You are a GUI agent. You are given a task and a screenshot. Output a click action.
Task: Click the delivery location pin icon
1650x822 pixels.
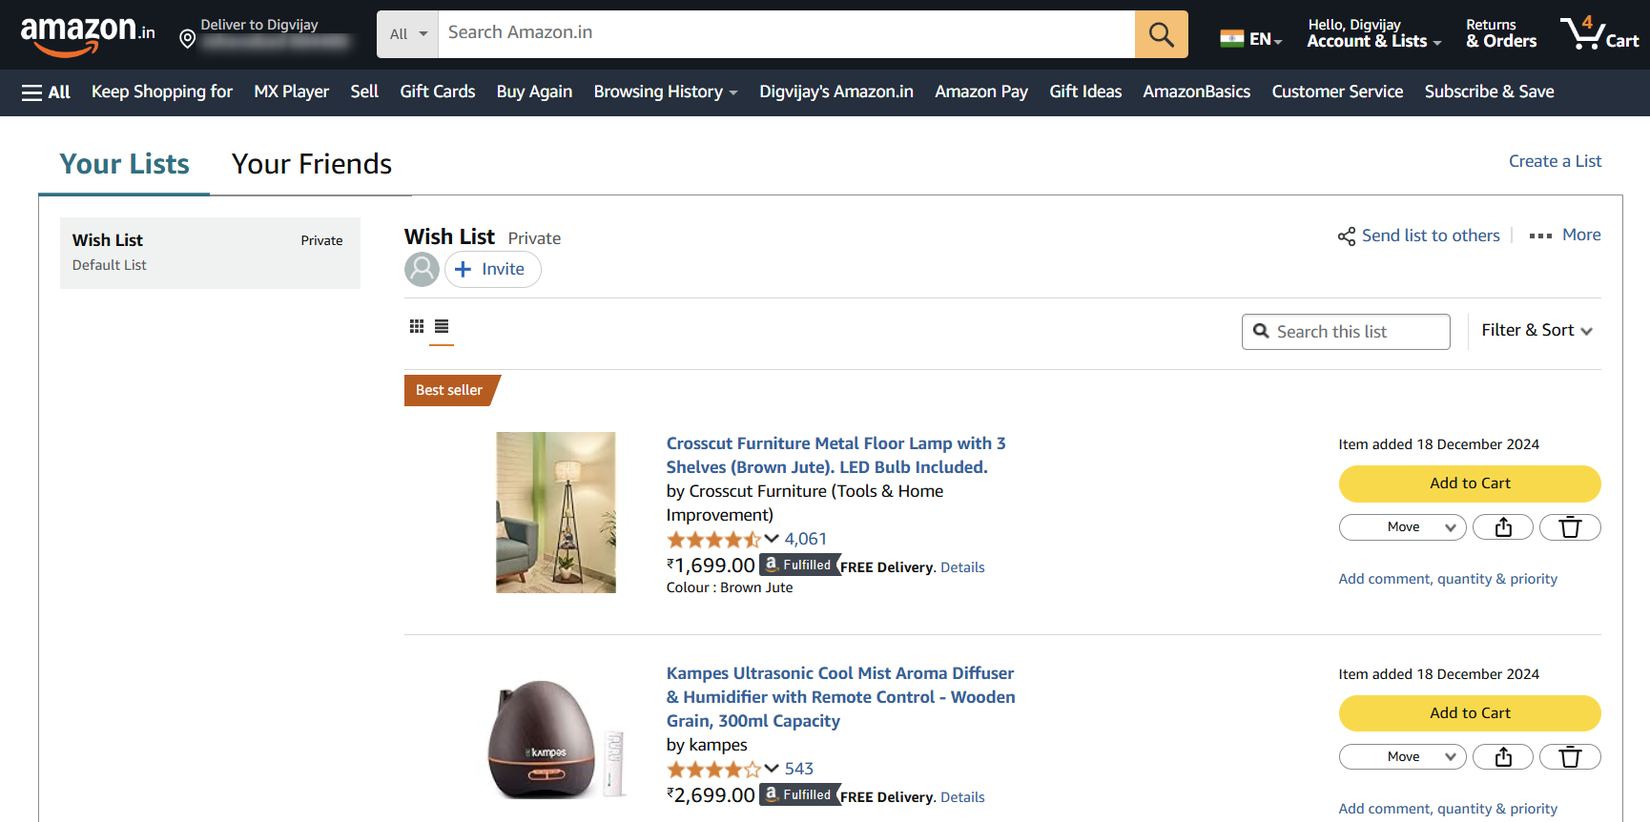click(187, 38)
